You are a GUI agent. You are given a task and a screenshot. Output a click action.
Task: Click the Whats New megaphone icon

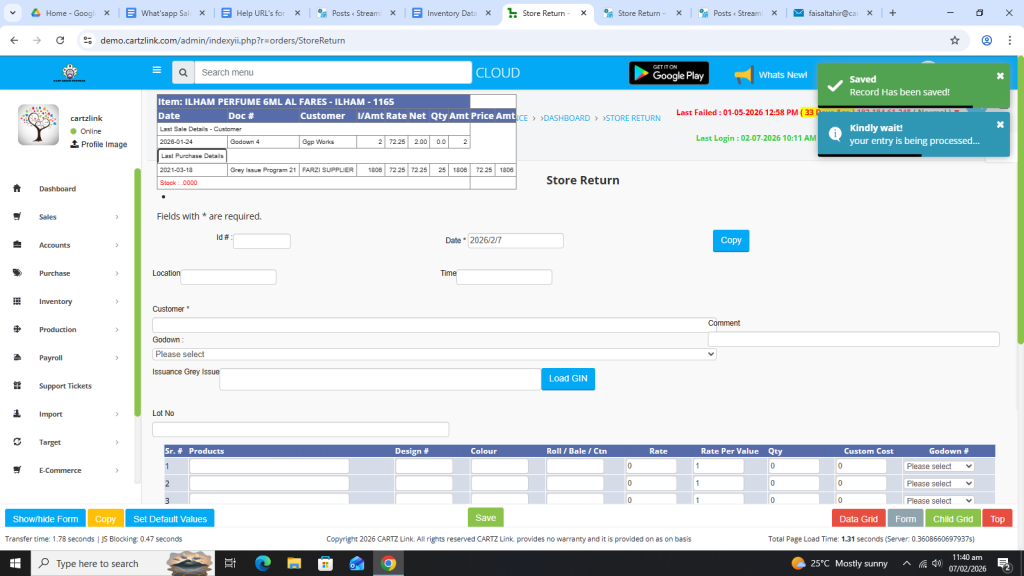[x=743, y=75]
